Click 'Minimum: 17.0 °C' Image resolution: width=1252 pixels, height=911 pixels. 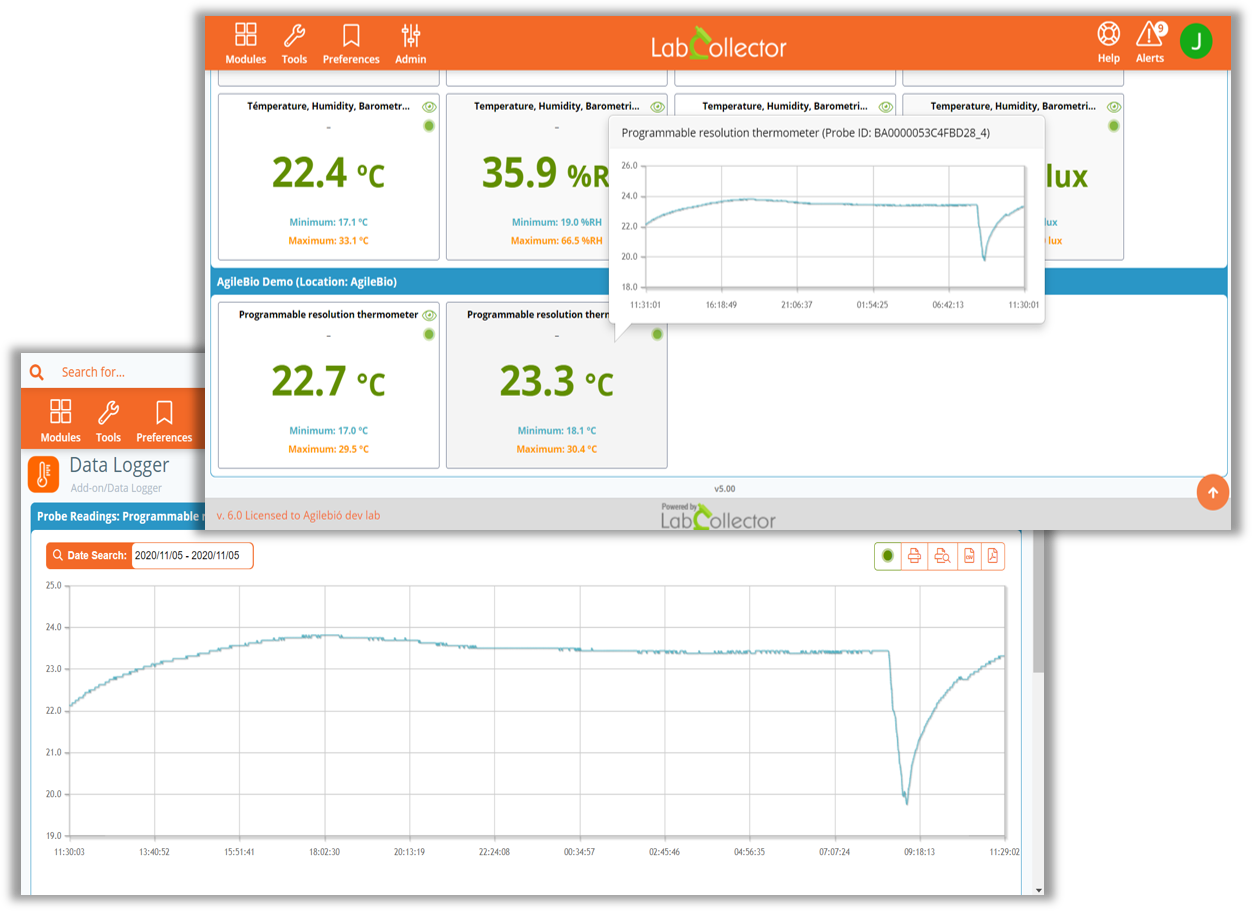click(x=328, y=430)
